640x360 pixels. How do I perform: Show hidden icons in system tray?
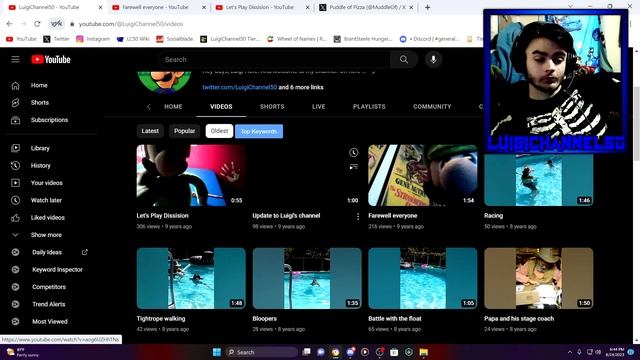[x=570, y=352]
